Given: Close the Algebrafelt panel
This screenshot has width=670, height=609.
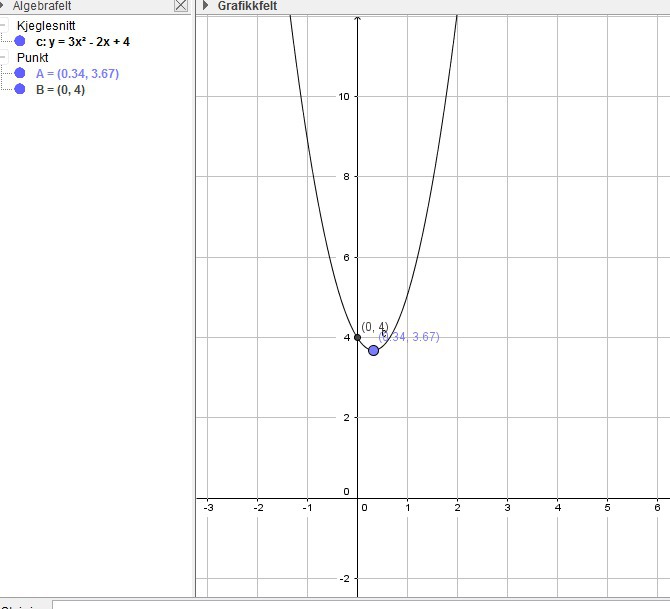Looking at the screenshot, I should click(181, 6).
